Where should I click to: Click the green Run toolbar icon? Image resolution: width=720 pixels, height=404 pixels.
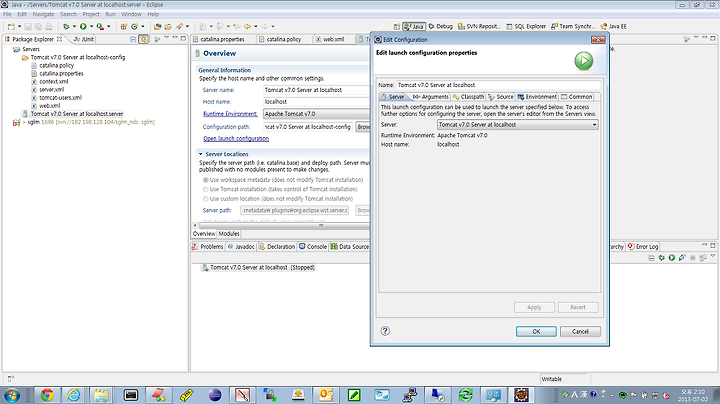pyautogui.click(x=83, y=27)
